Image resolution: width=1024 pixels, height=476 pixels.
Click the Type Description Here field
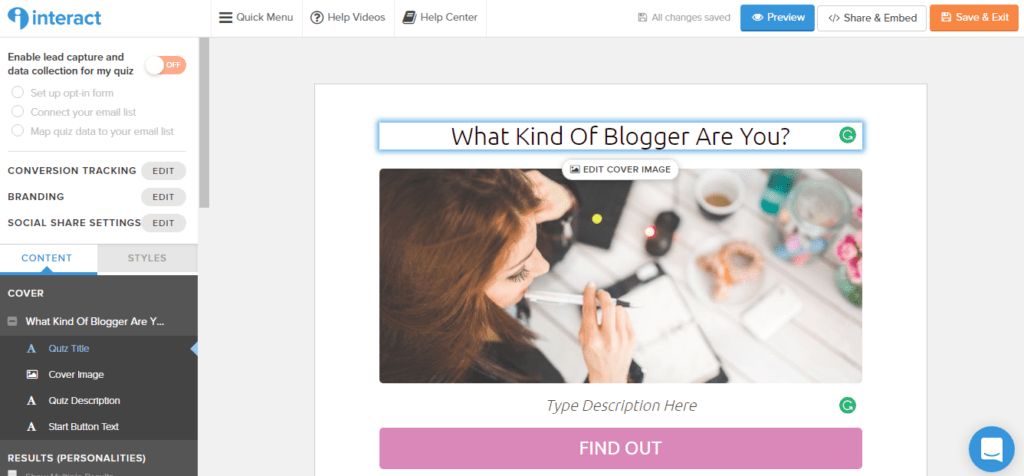coord(621,405)
